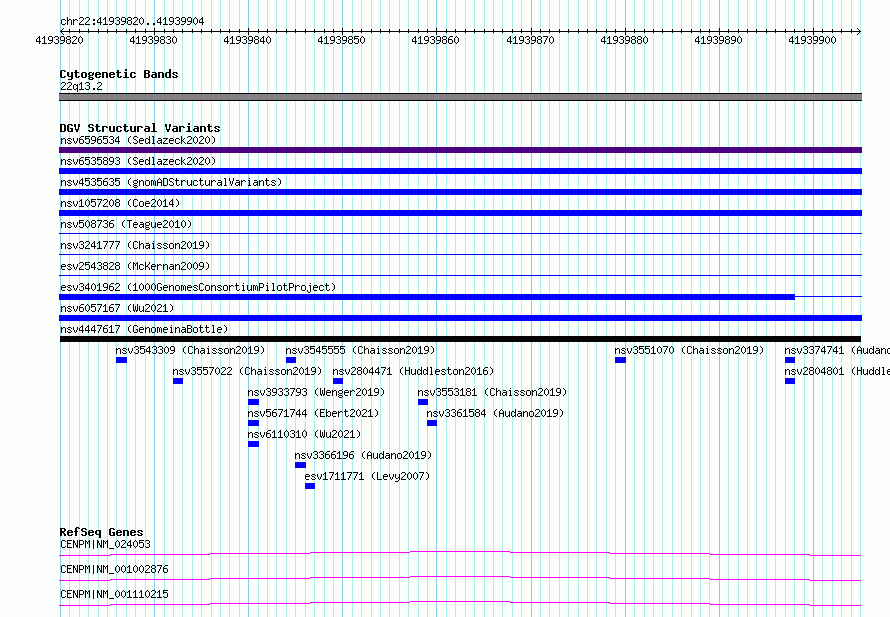The height and width of the screenshot is (617, 890).
Task: Click the 22q13.2 cytogenetic band label
Action: pos(81,86)
